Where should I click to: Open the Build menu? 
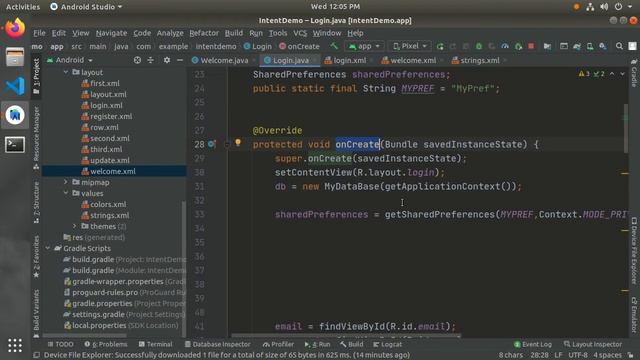coord(233,33)
